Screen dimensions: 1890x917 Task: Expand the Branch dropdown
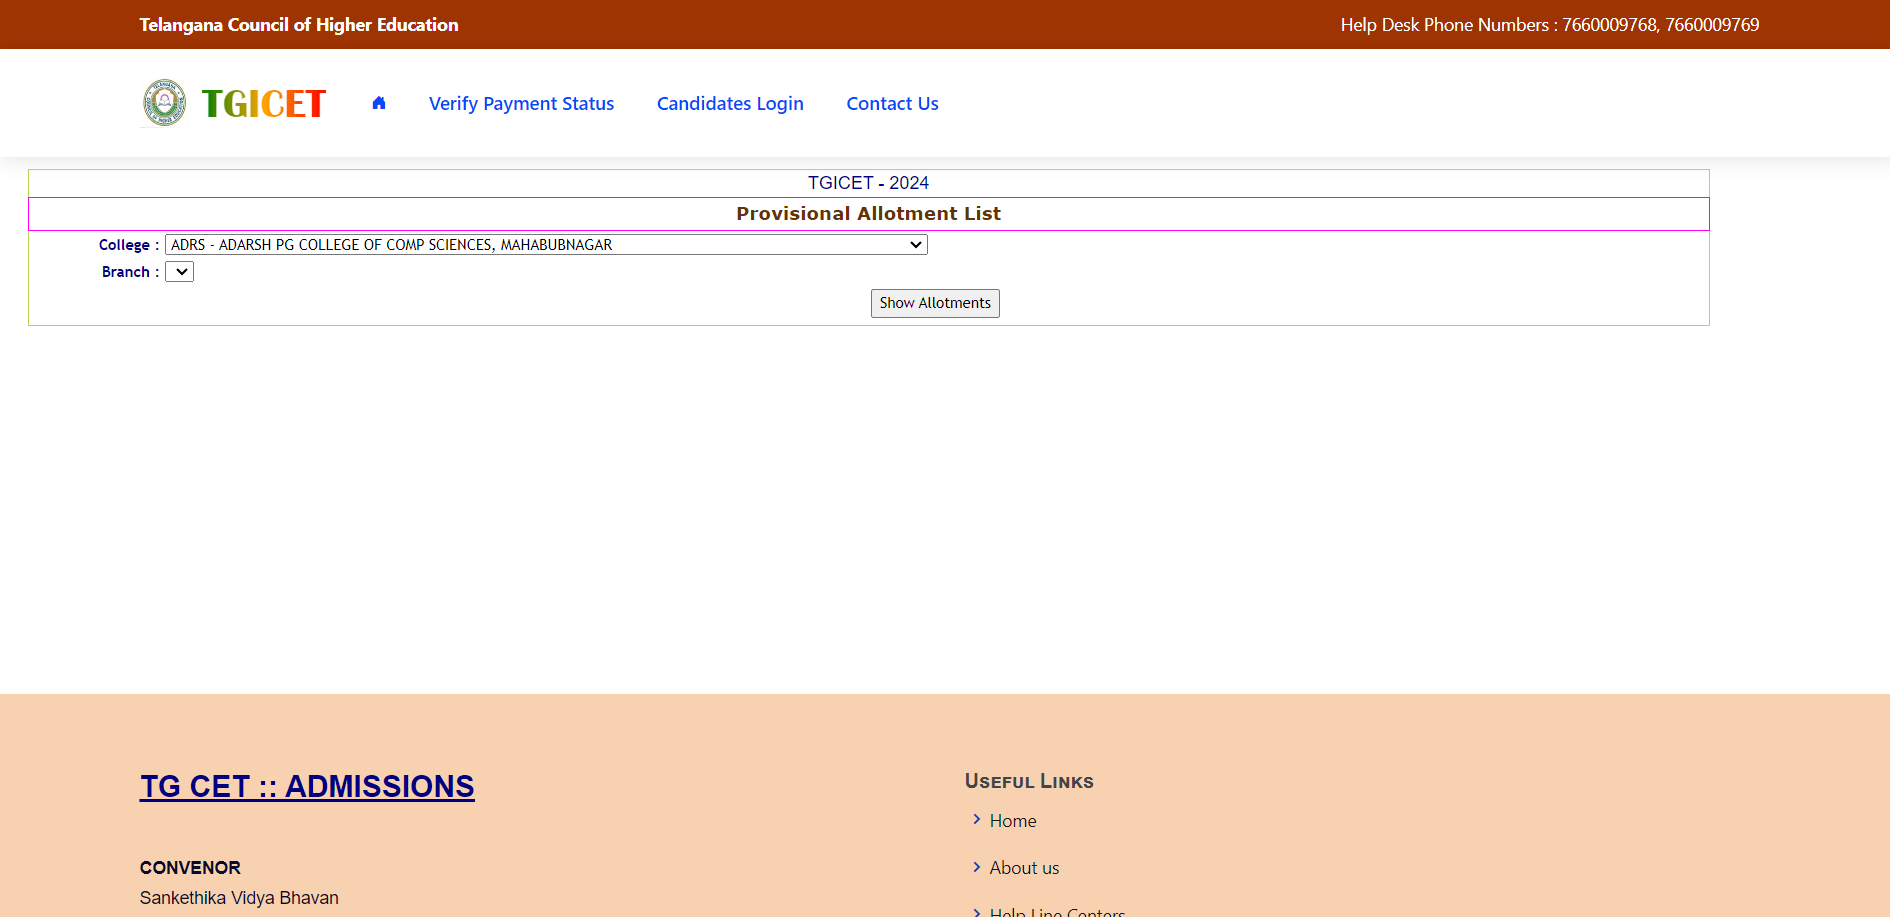179,272
